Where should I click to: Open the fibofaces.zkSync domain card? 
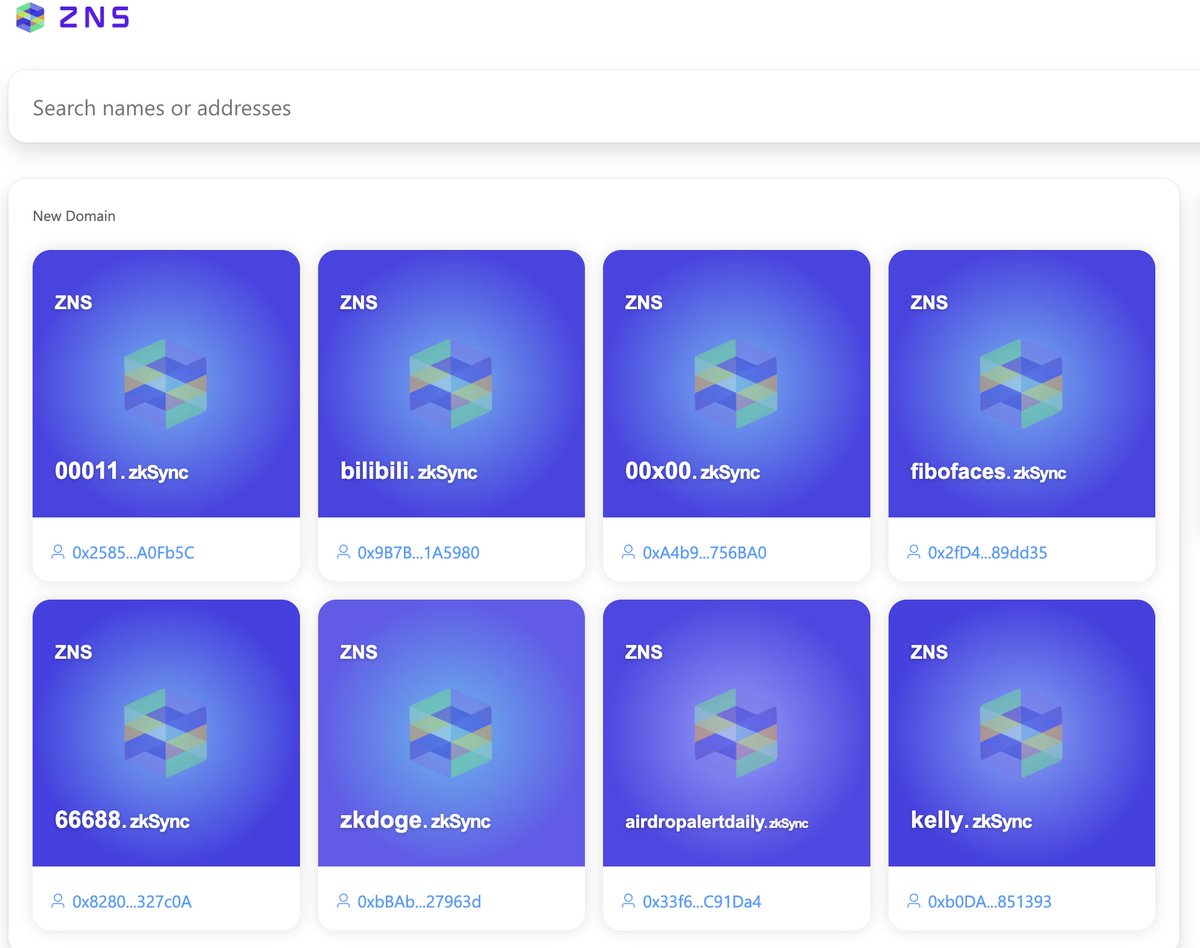click(1021, 383)
